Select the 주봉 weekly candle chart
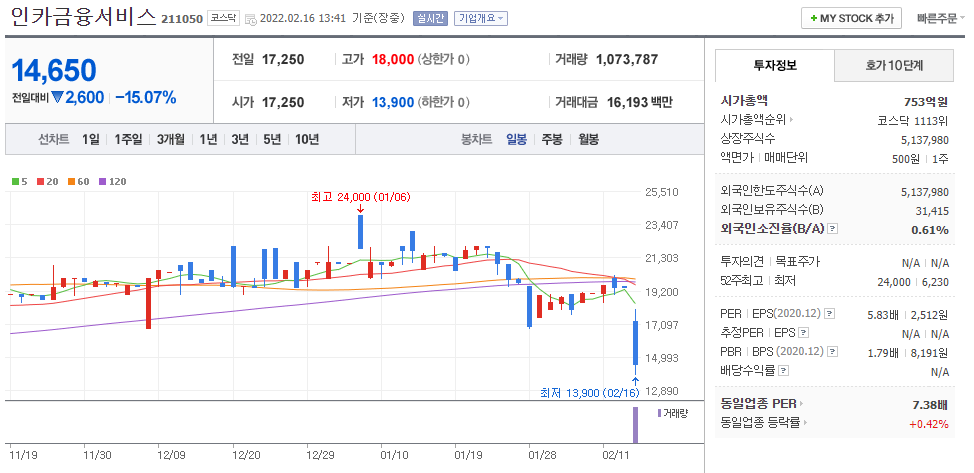 click(552, 139)
